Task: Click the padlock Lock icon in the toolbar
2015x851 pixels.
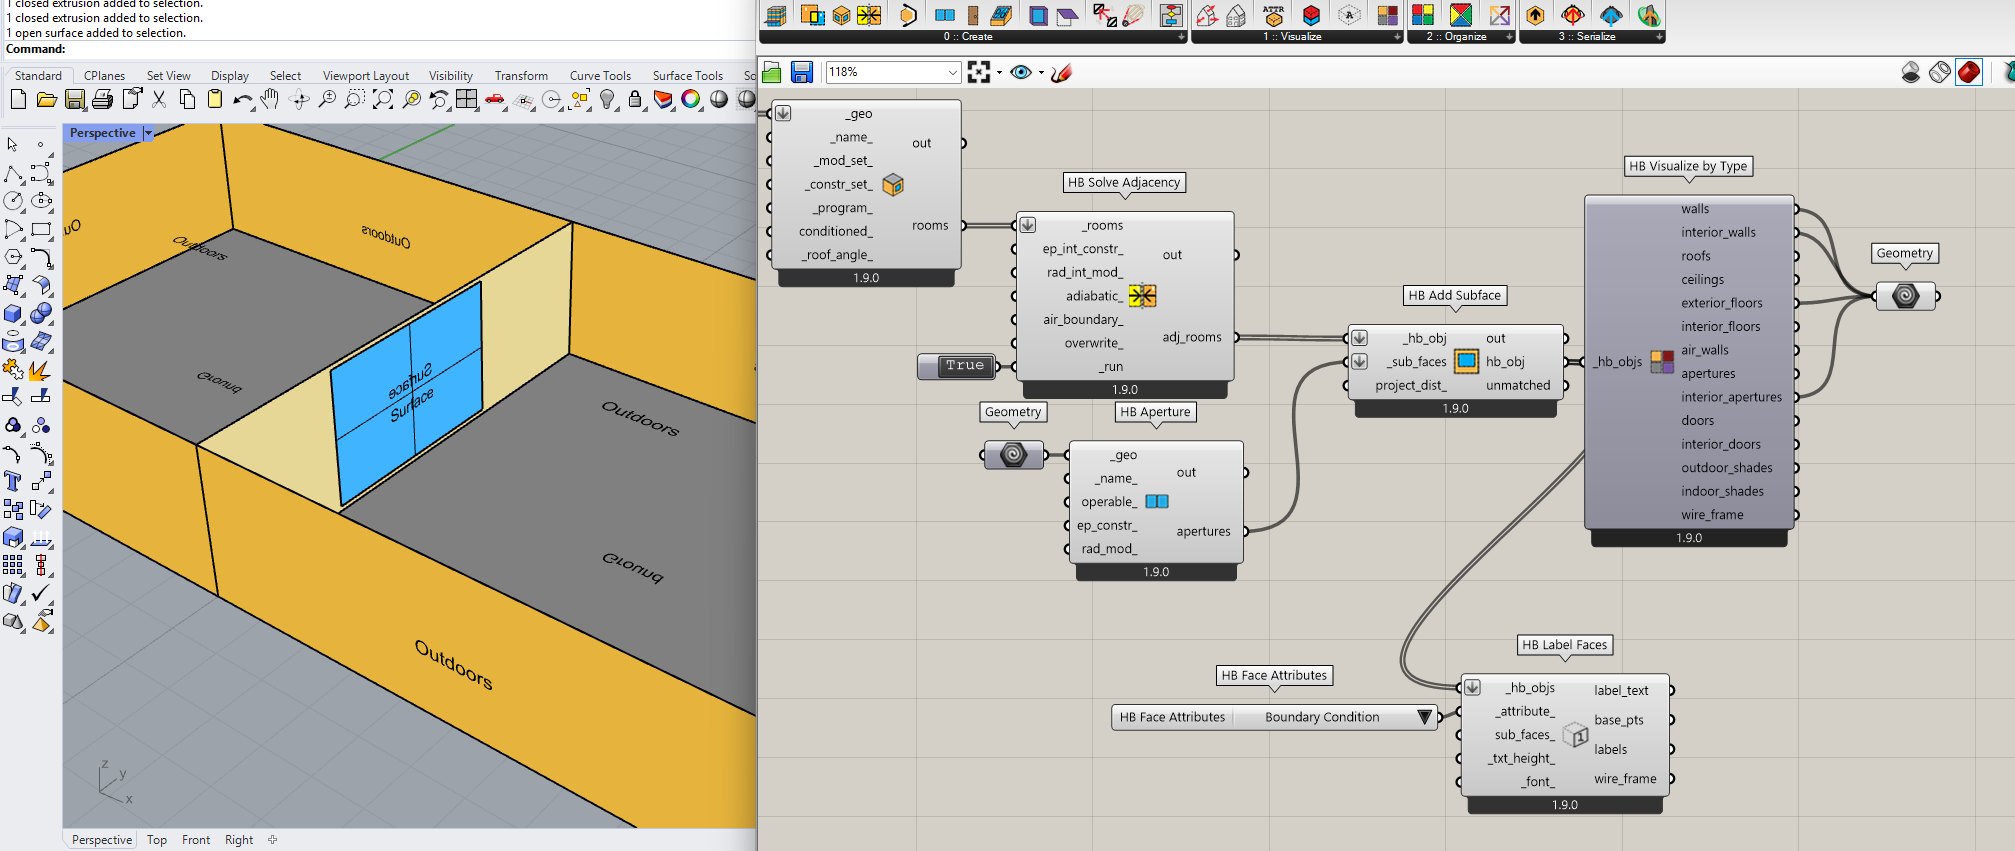Action: pyautogui.click(x=635, y=99)
